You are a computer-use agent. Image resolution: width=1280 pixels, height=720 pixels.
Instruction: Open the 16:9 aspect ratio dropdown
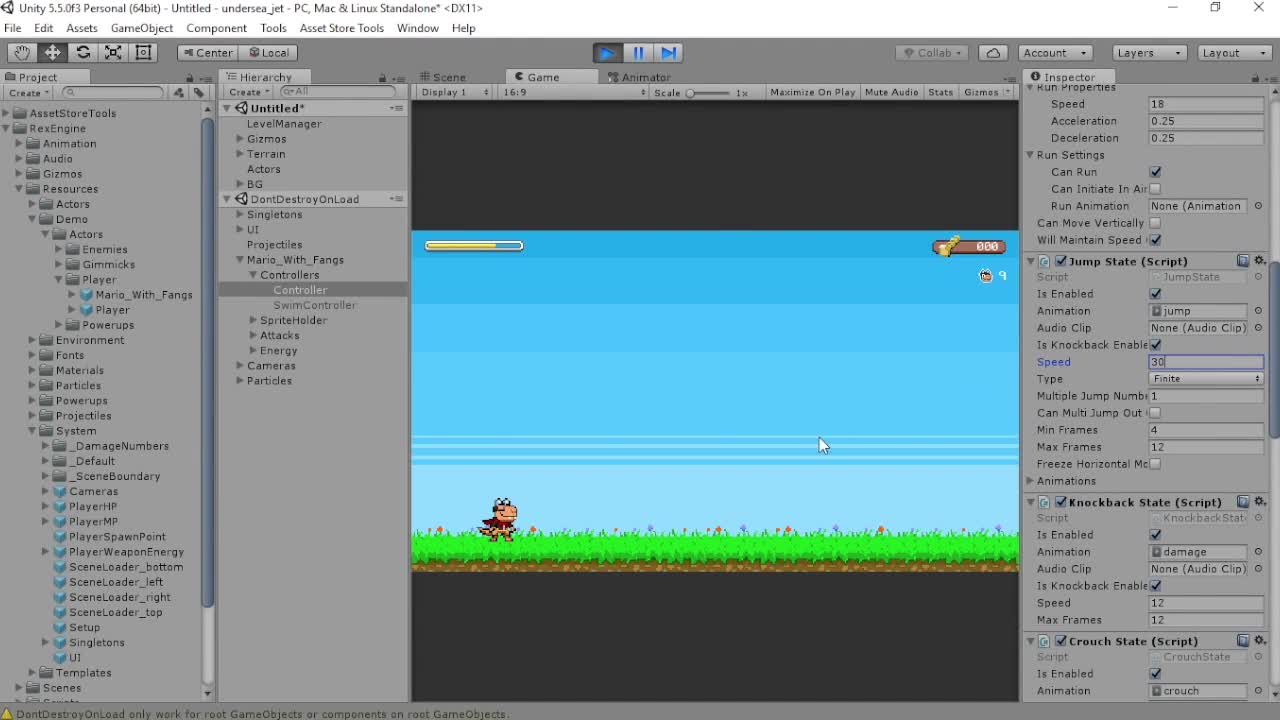572,91
